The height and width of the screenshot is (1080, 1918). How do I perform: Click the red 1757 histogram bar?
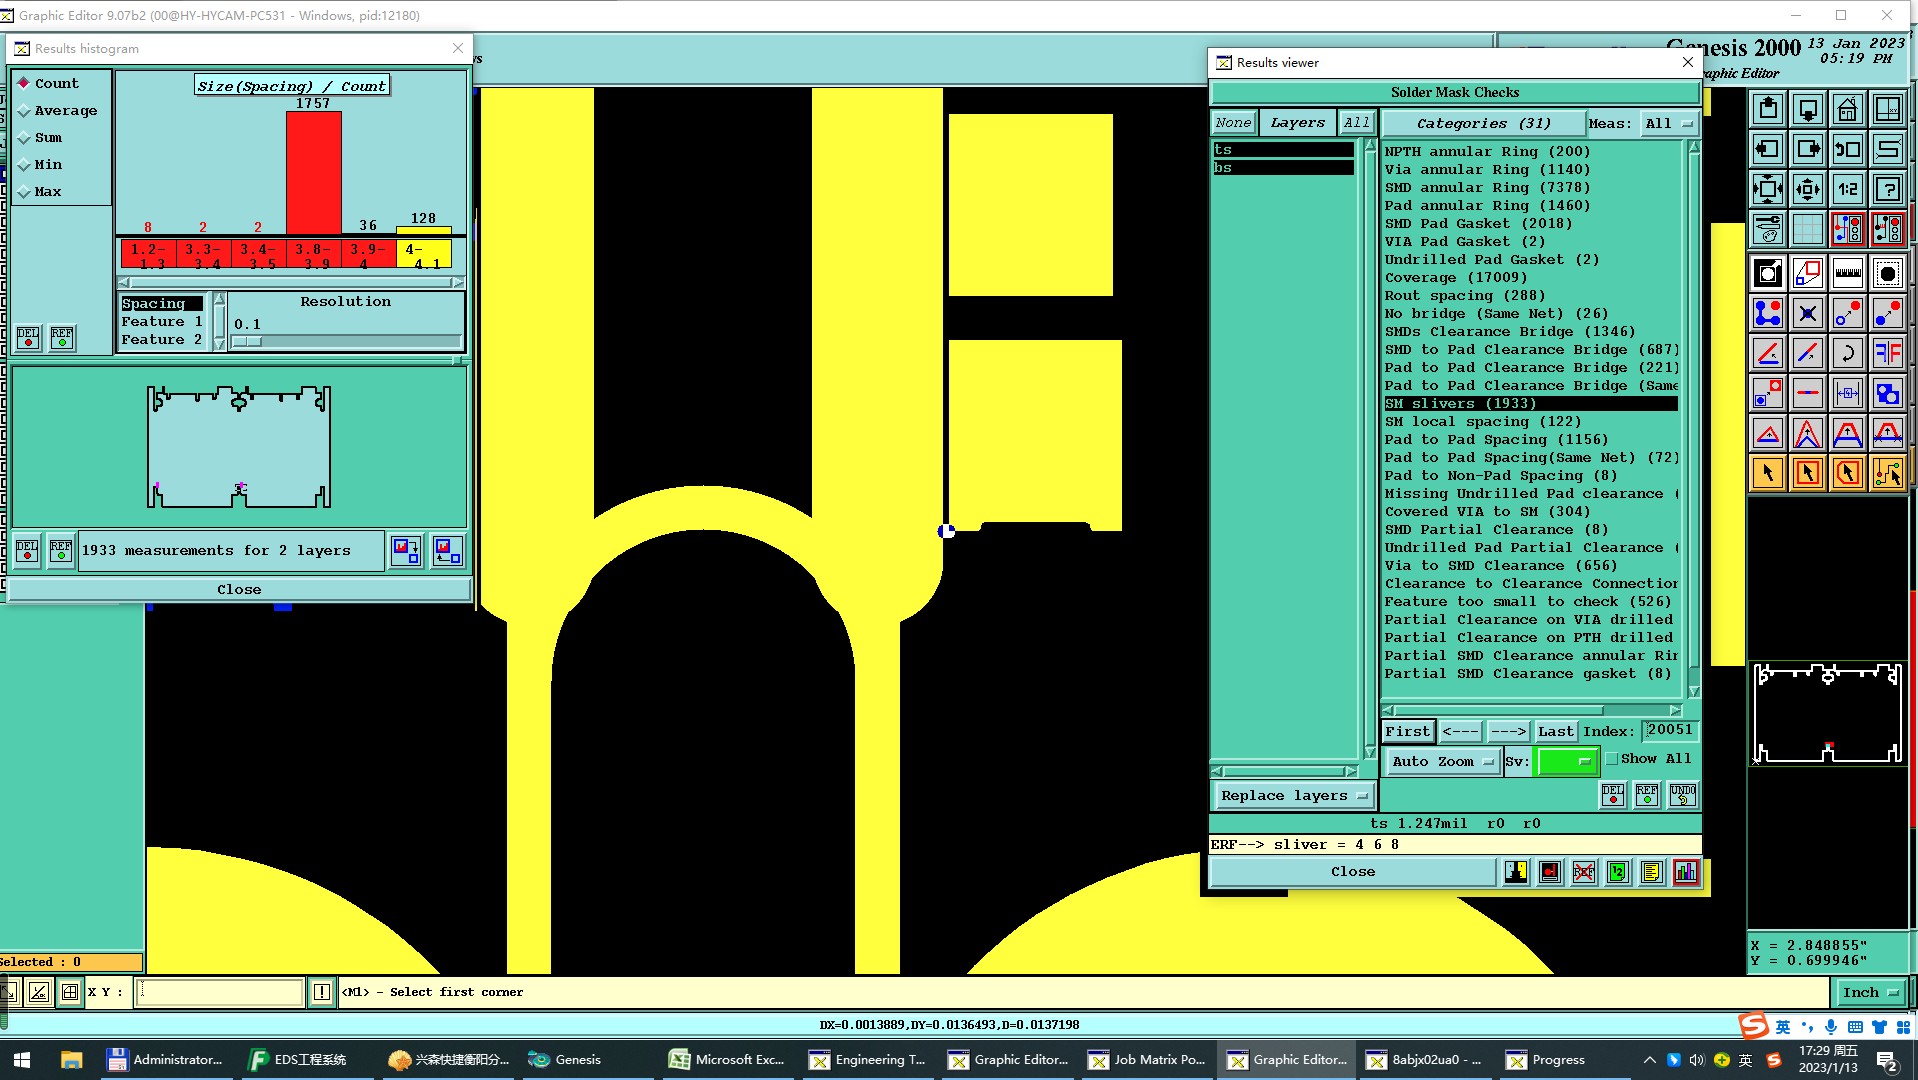(x=313, y=172)
